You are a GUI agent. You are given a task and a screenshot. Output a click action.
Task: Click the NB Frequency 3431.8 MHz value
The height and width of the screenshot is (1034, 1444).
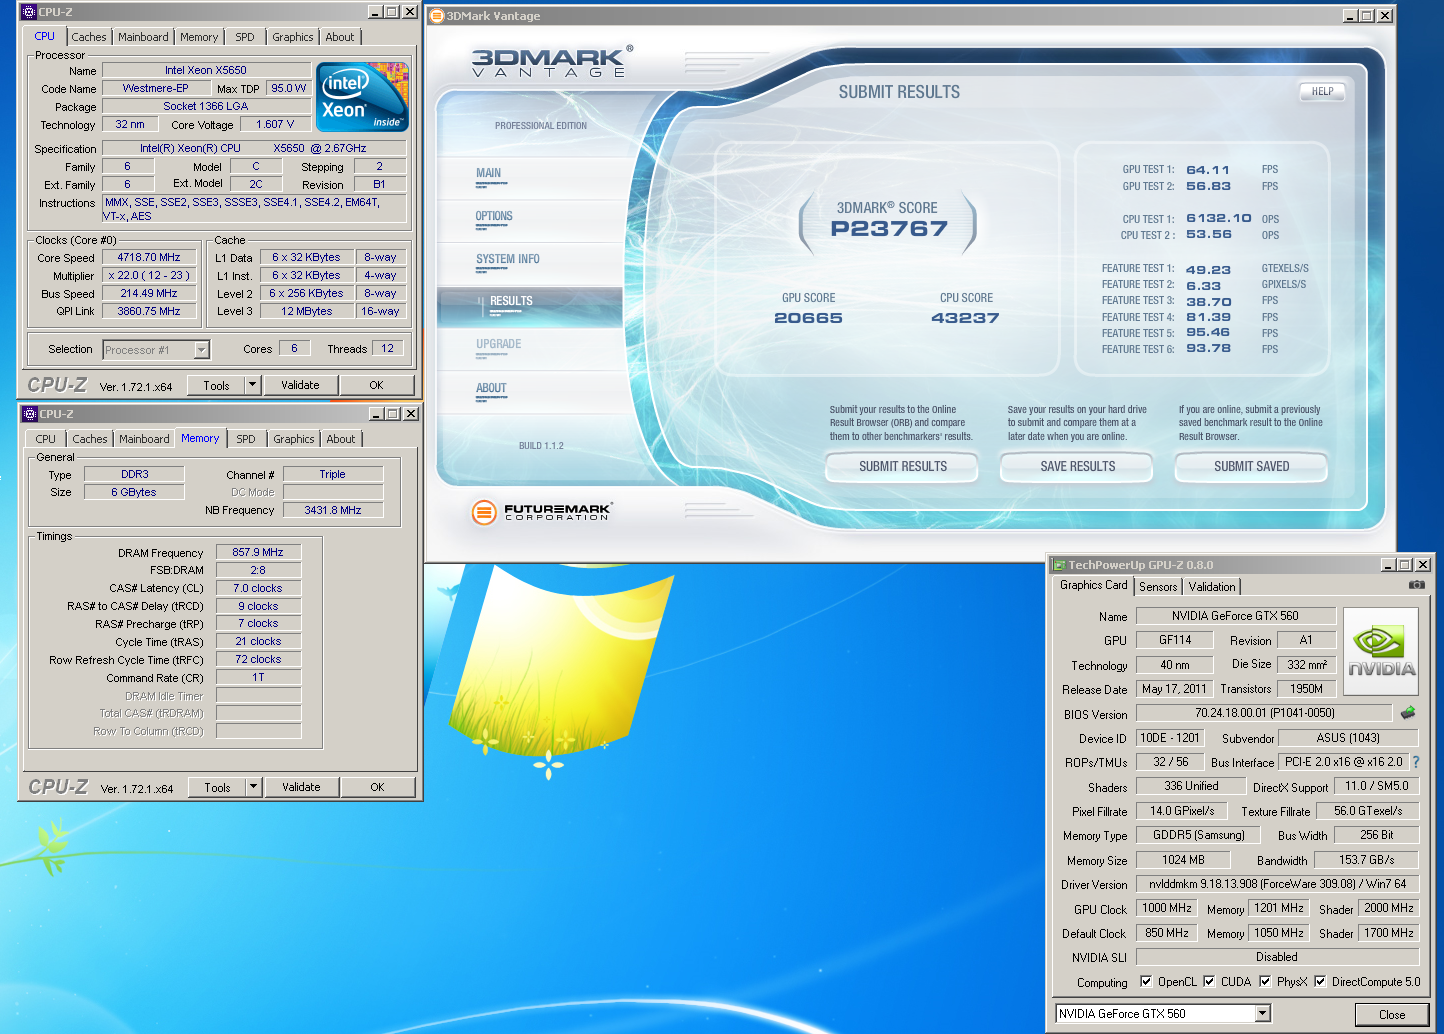pyautogui.click(x=333, y=510)
